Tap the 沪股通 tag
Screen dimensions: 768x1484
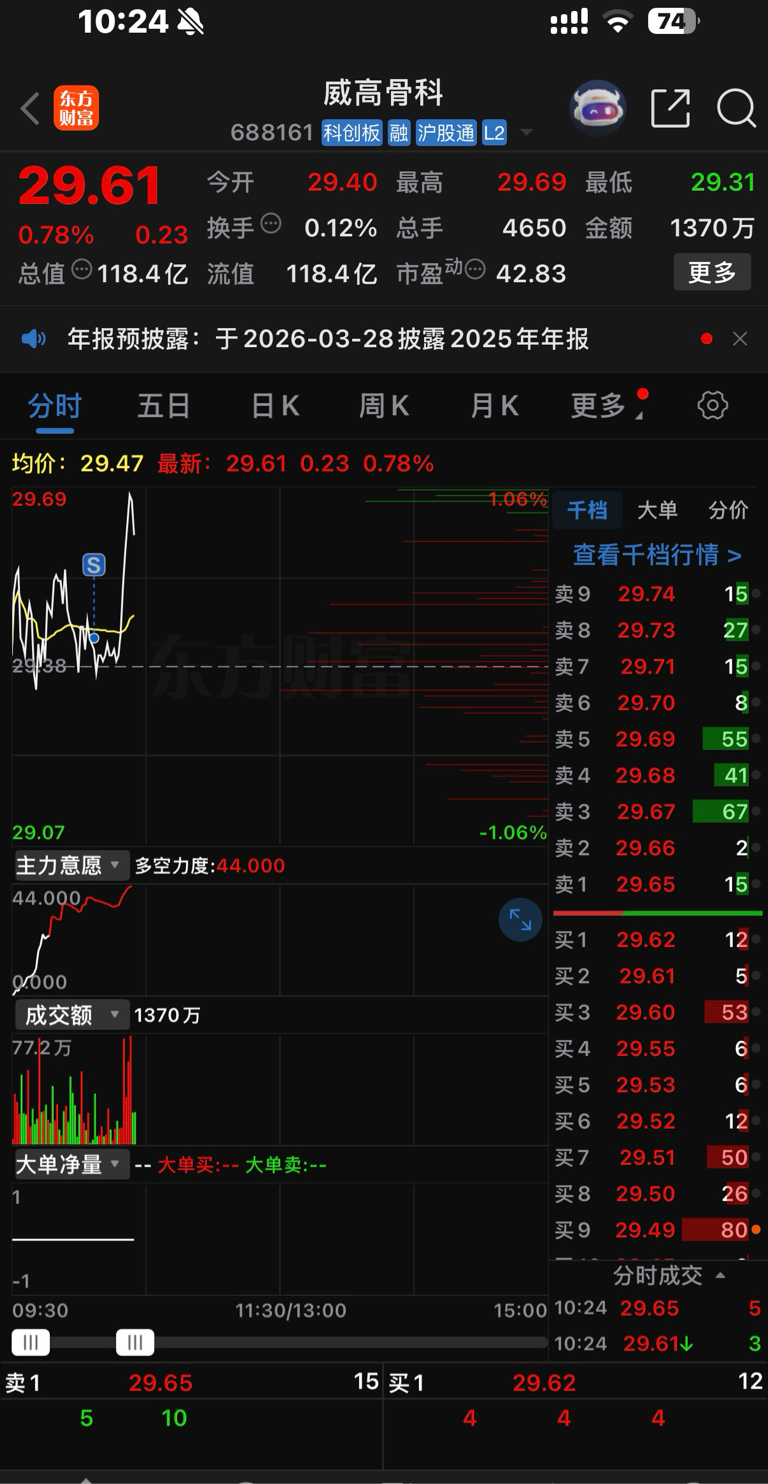pyautogui.click(x=446, y=132)
